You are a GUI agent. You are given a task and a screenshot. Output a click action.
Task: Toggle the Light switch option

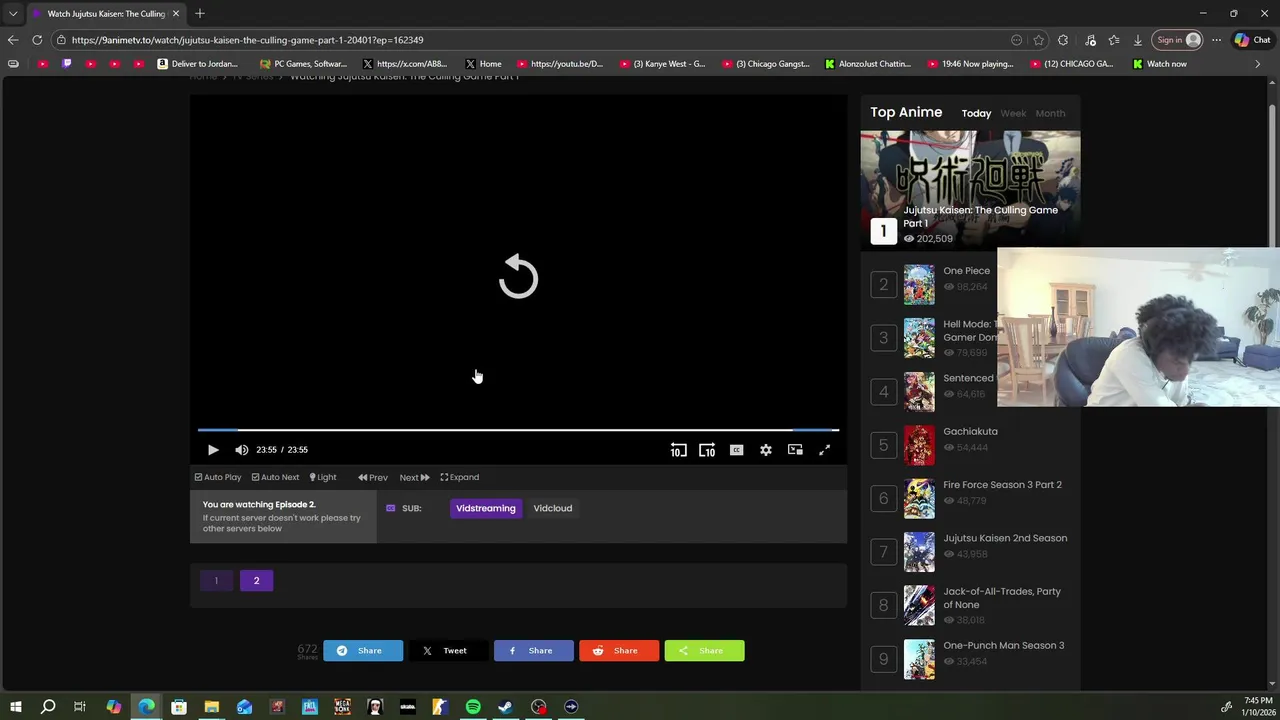point(323,477)
